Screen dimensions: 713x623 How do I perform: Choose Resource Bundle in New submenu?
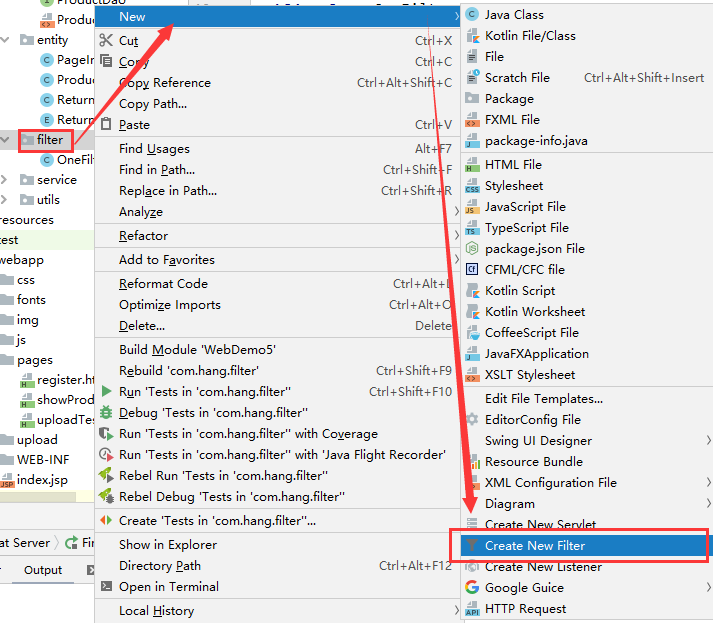(587, 462)
